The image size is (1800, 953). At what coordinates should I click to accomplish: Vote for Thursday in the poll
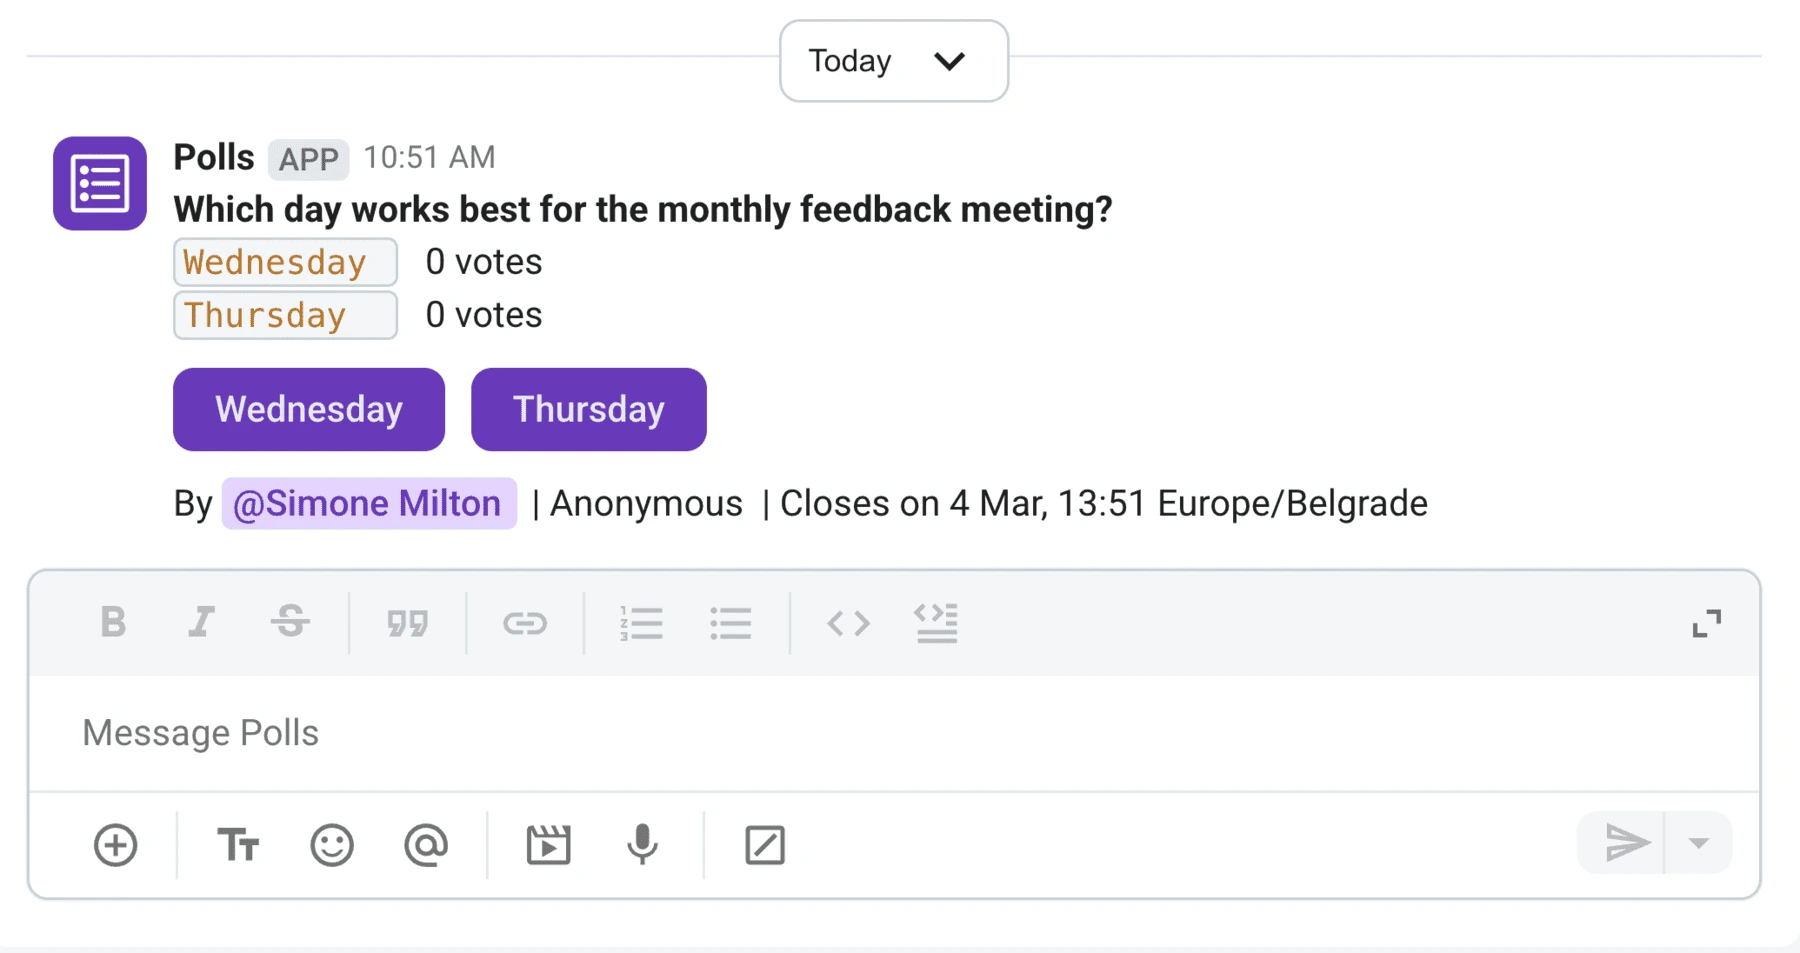tap(588, 408)
